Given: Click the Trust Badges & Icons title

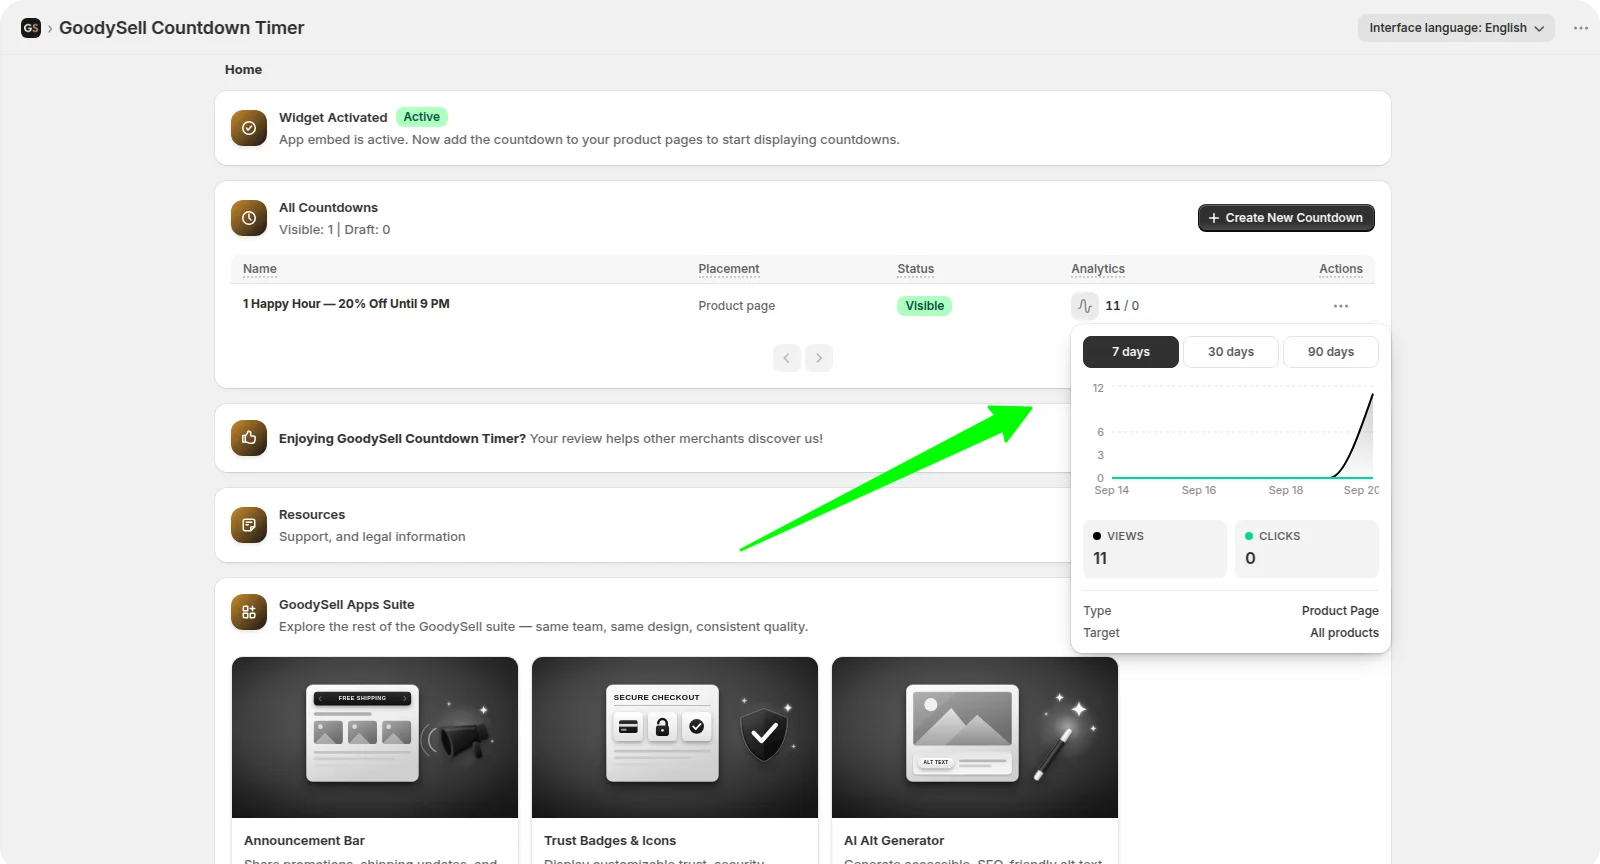Looking at the screenshot, I should point(610,841).
